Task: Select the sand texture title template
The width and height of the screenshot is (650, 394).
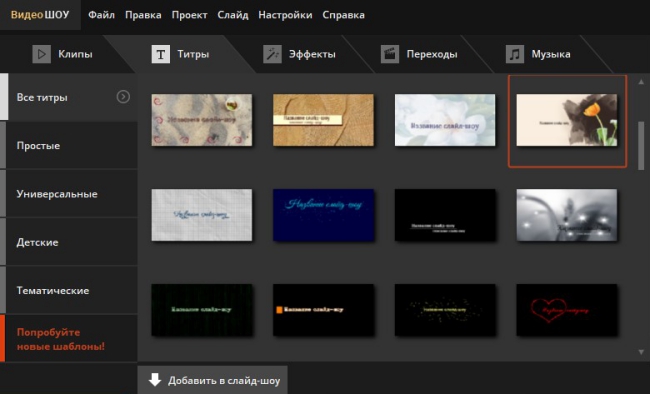Action: [201, 120]
